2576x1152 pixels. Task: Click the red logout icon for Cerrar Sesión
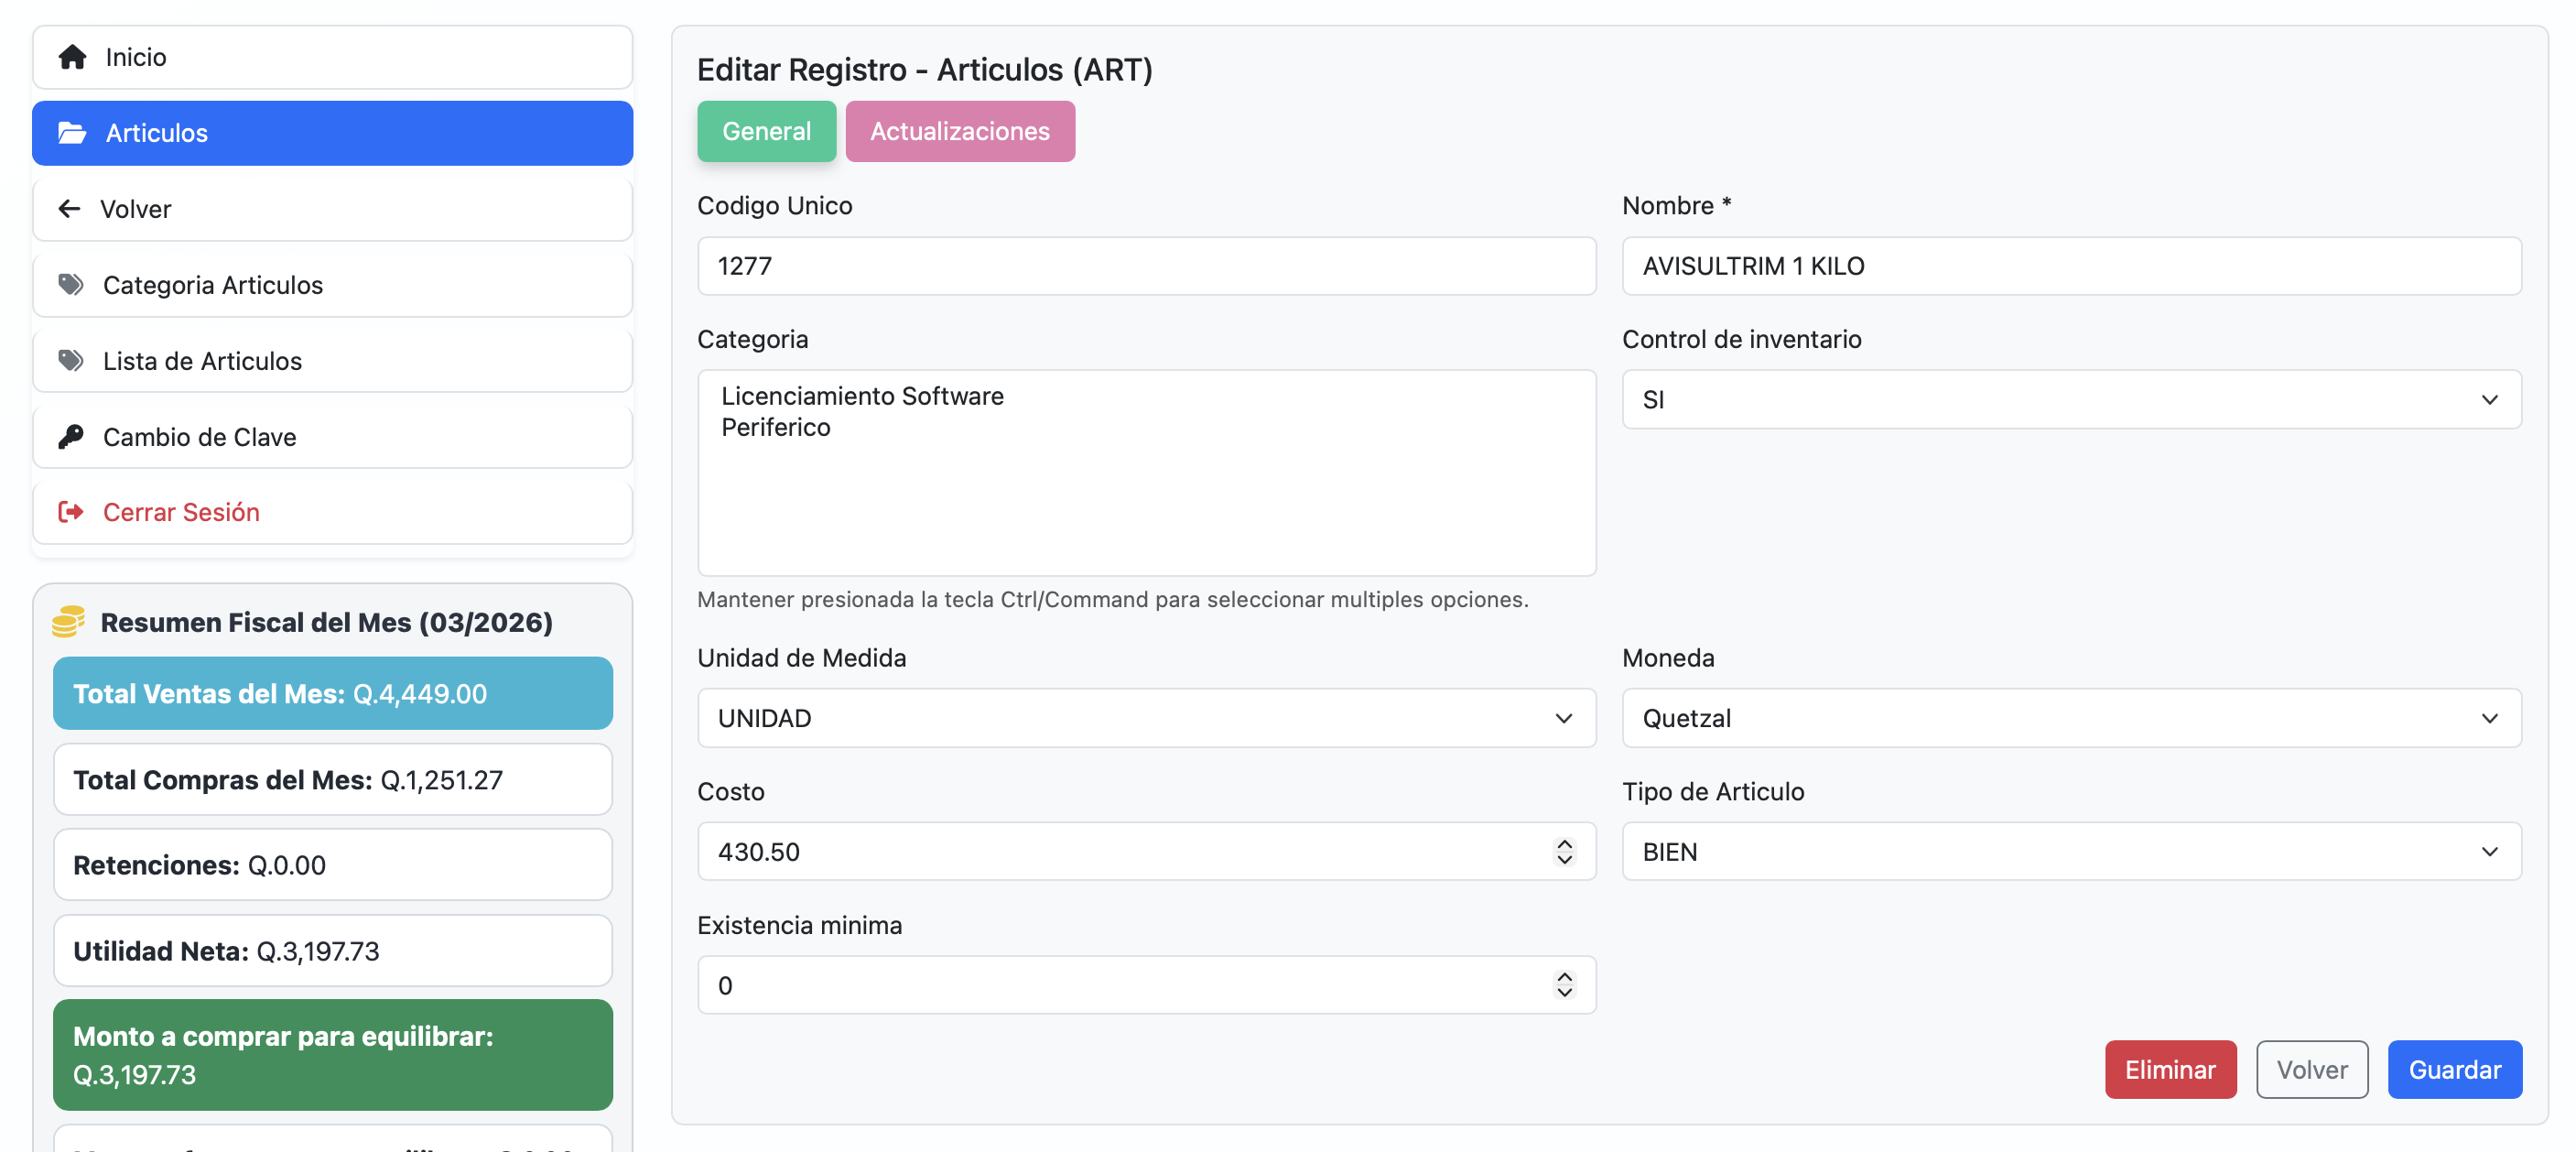(70, 512)
